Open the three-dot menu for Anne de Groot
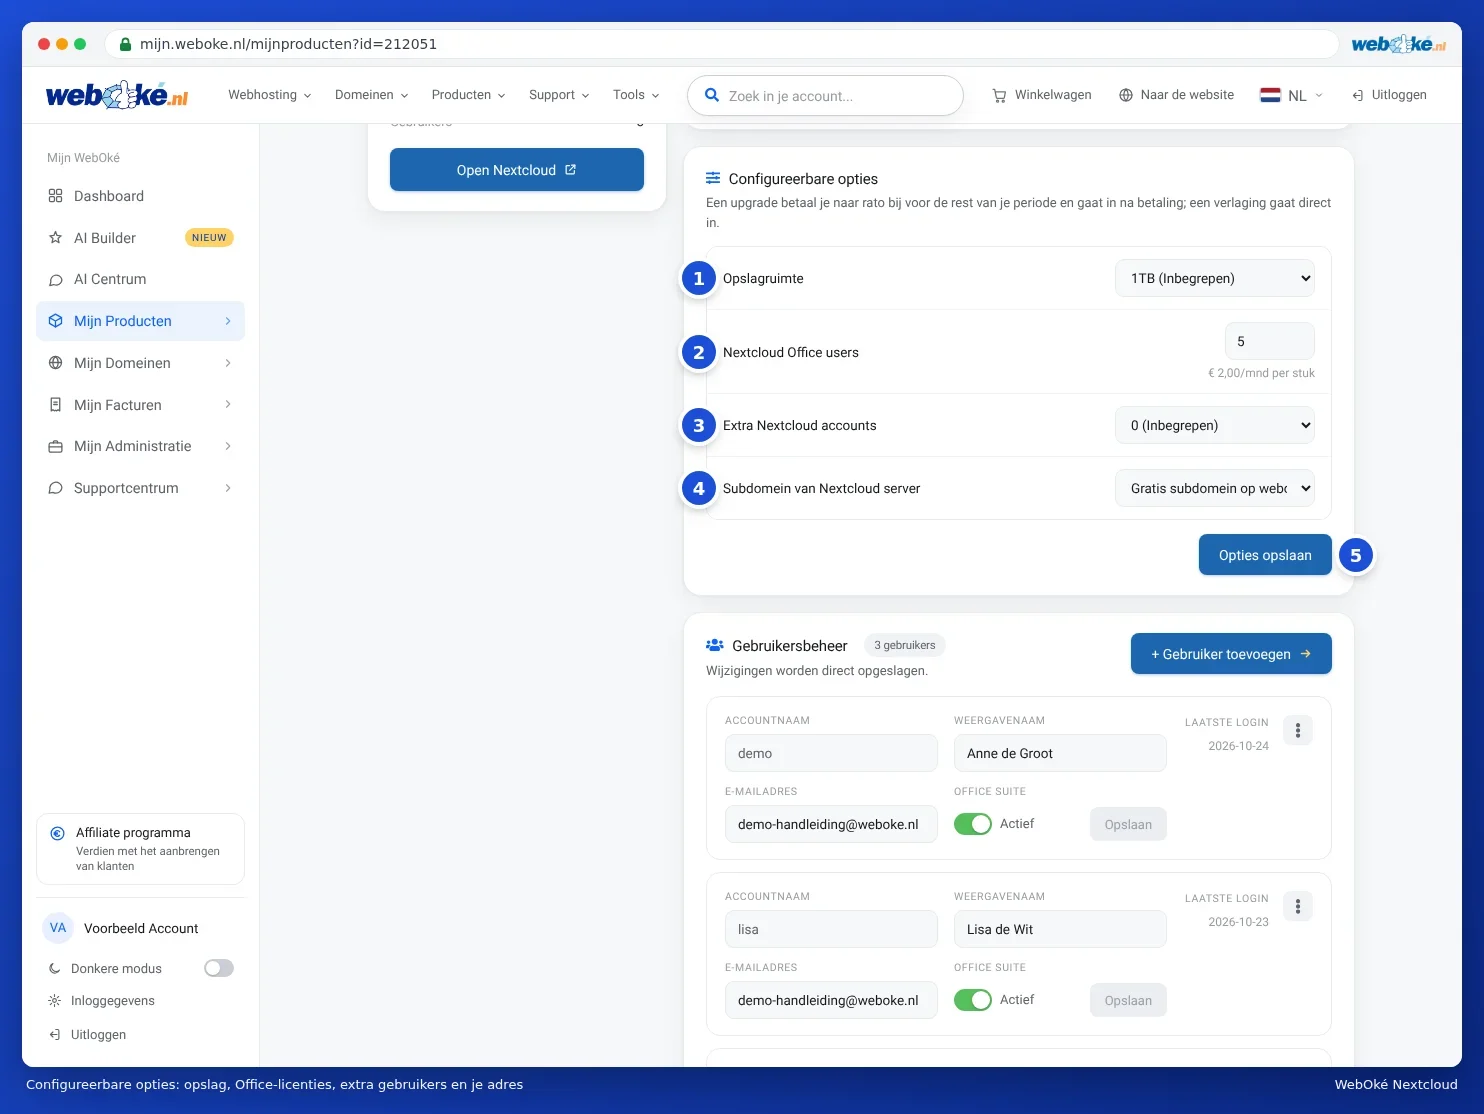 click(1298, 730)
